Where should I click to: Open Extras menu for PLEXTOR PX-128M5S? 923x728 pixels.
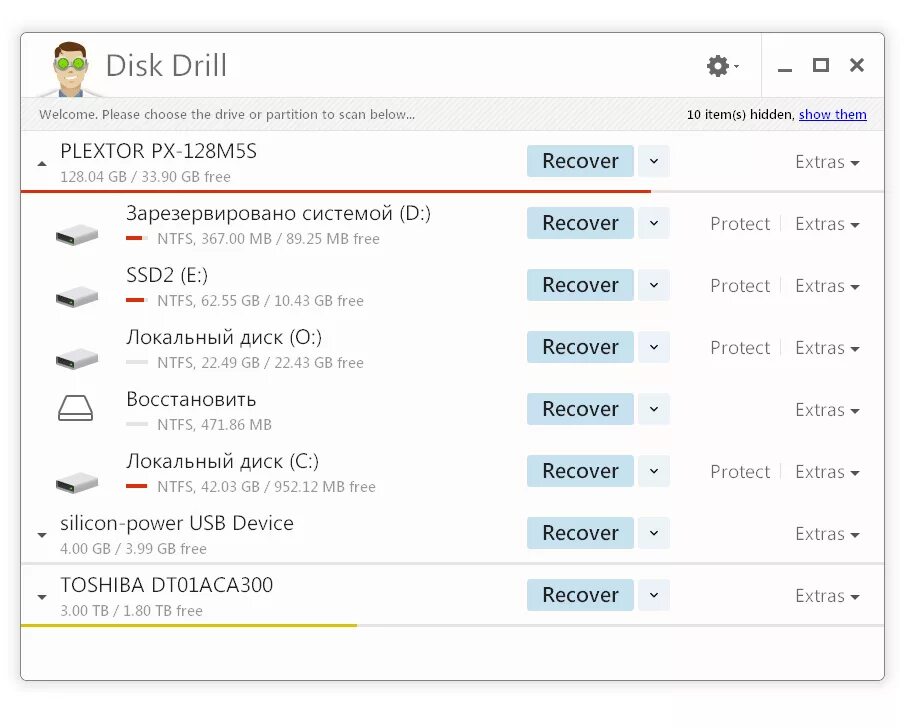tap(827, 162)
